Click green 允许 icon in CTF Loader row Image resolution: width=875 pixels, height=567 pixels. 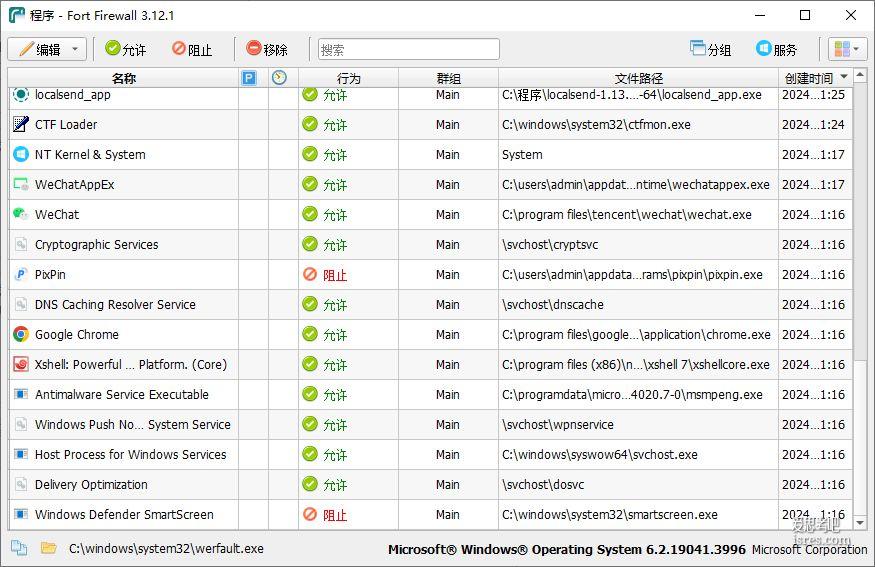310,124
